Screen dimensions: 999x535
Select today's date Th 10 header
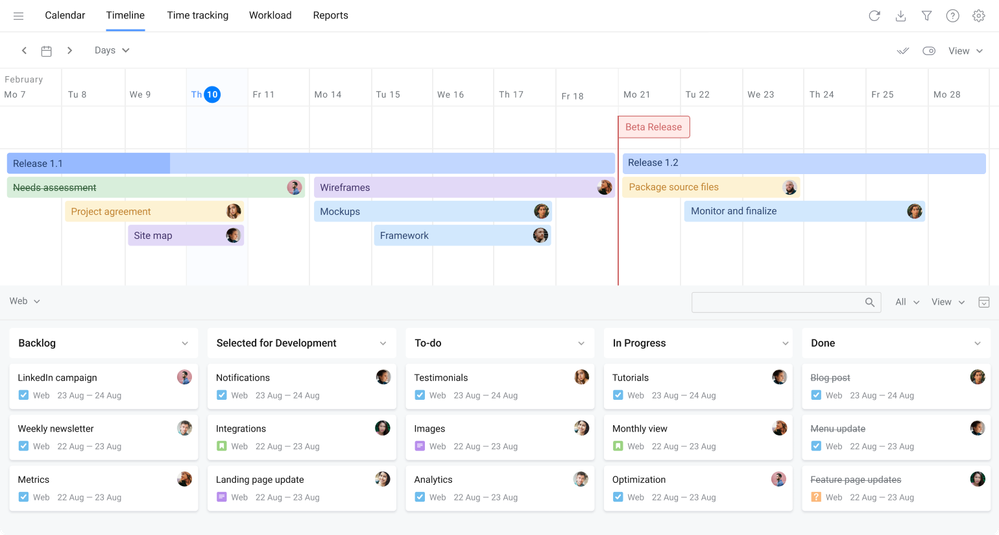pos(206,94)
